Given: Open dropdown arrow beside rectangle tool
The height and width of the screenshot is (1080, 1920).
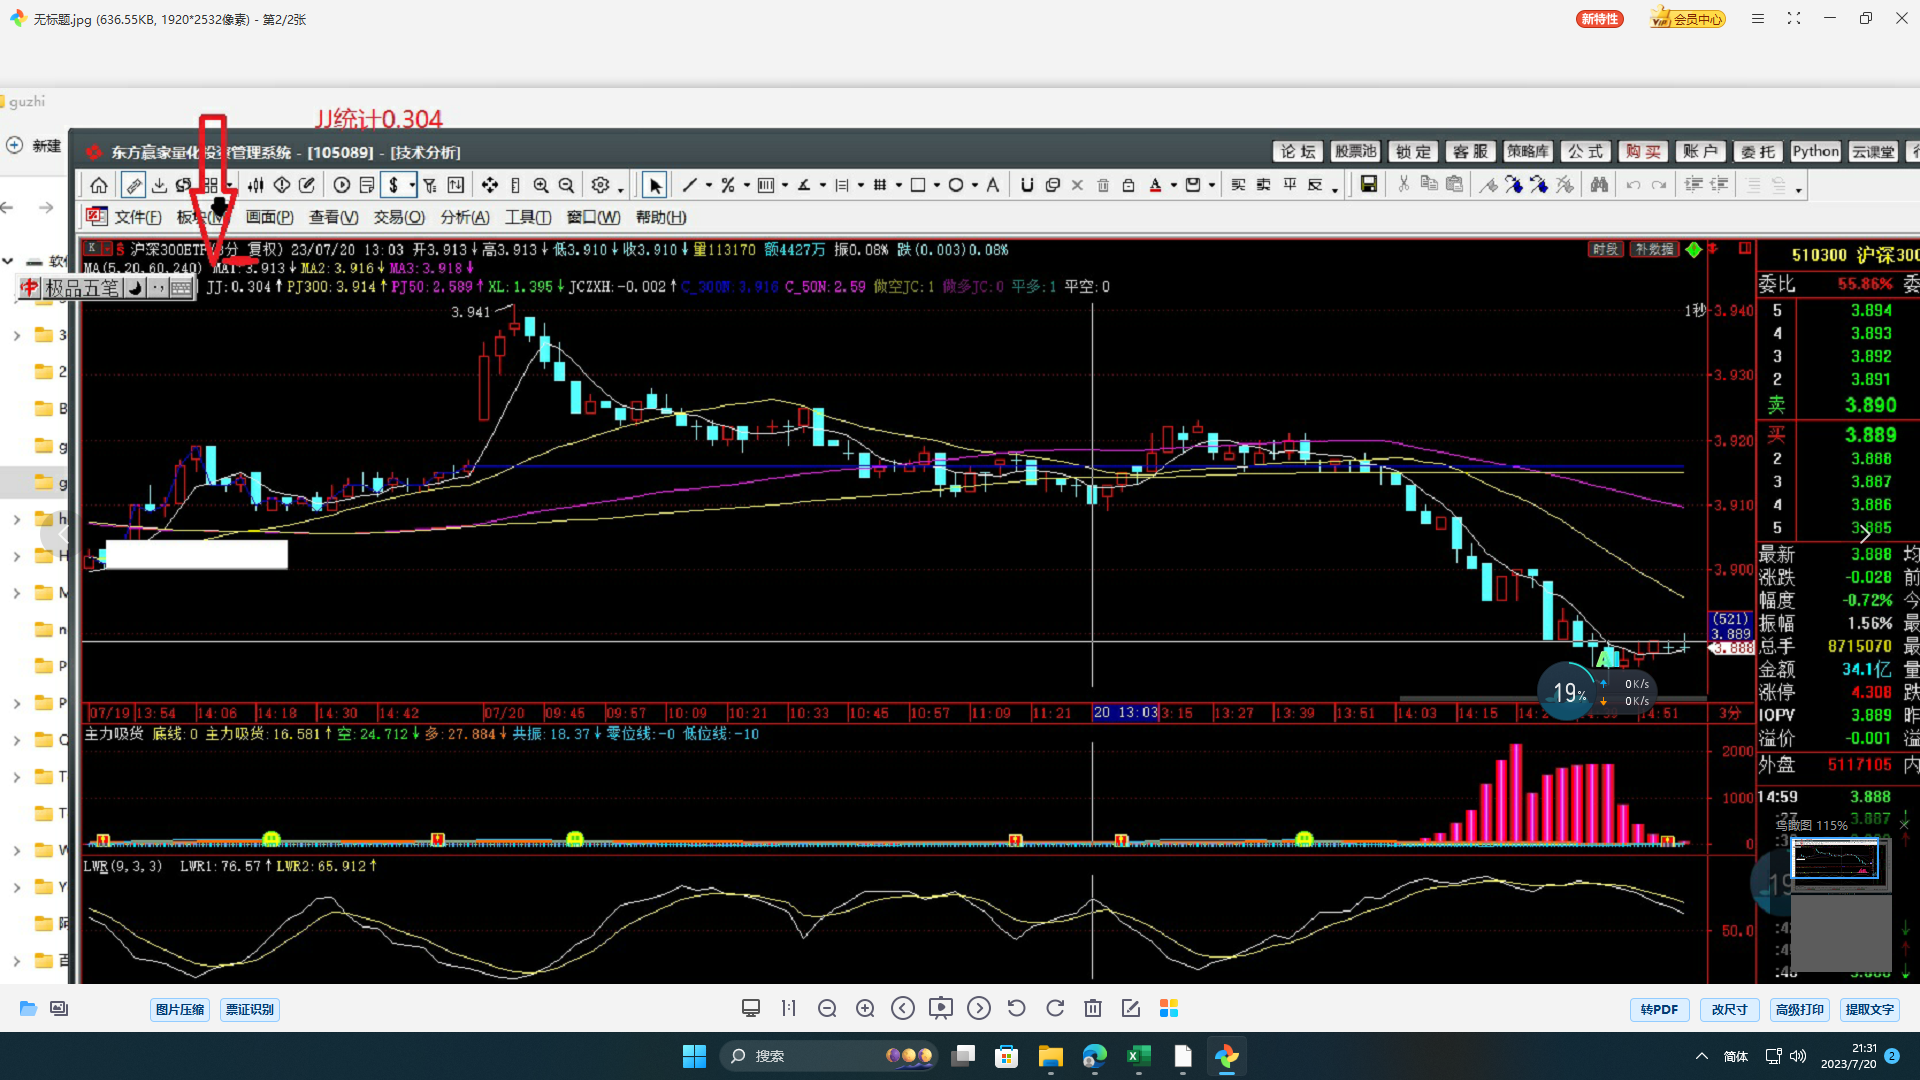Looking at the screenshot, I should click(937, 186).
